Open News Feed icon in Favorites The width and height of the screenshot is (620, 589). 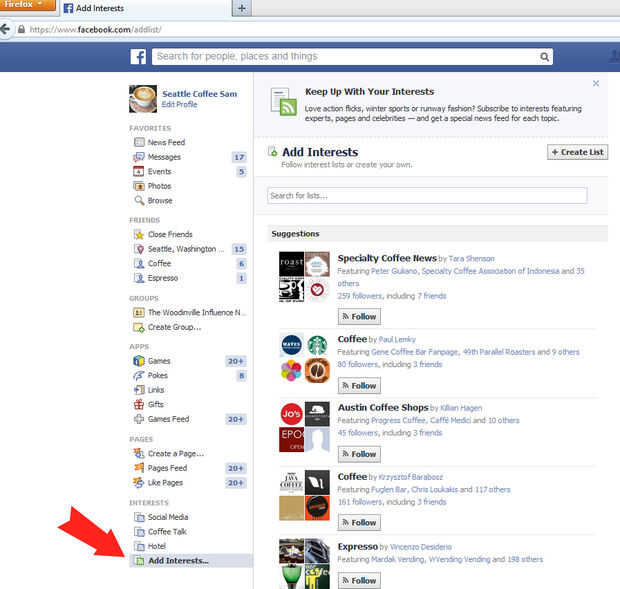click(139, 142)
